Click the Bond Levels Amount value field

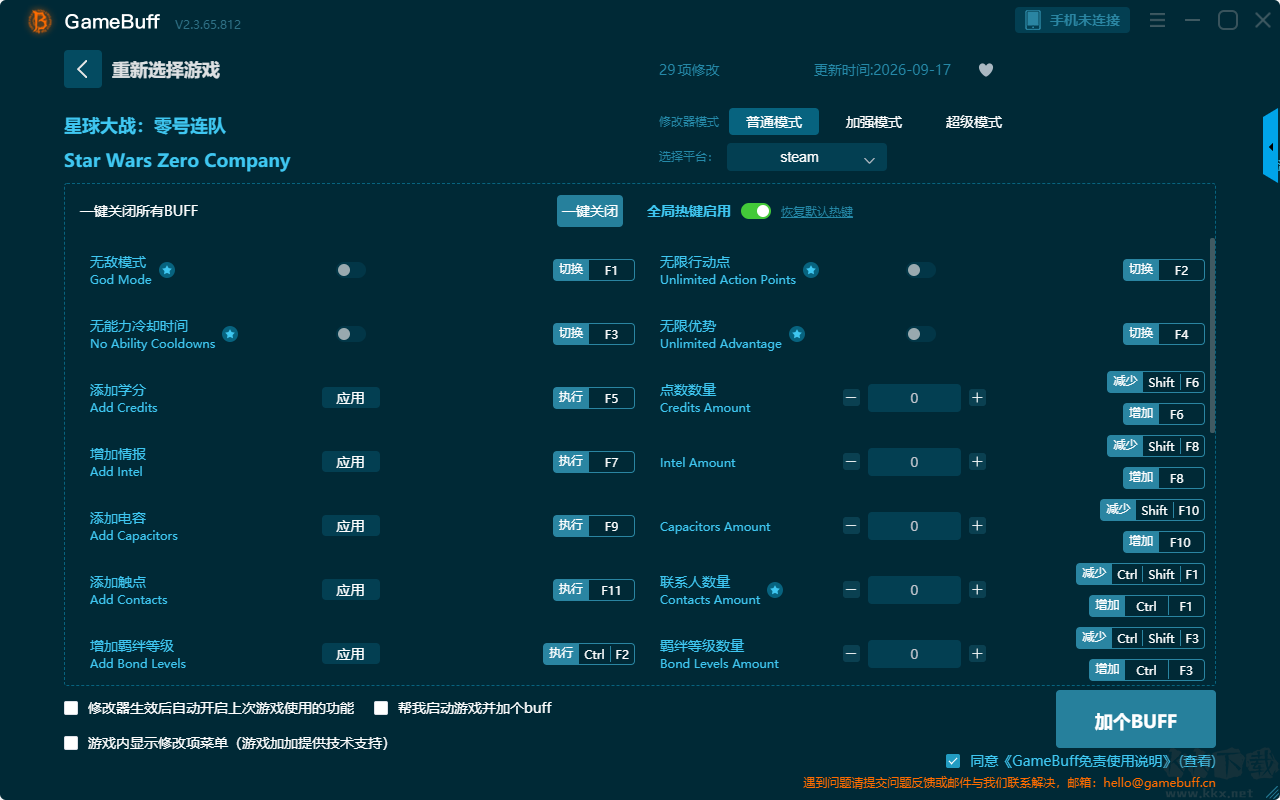[x=914, y=654]
